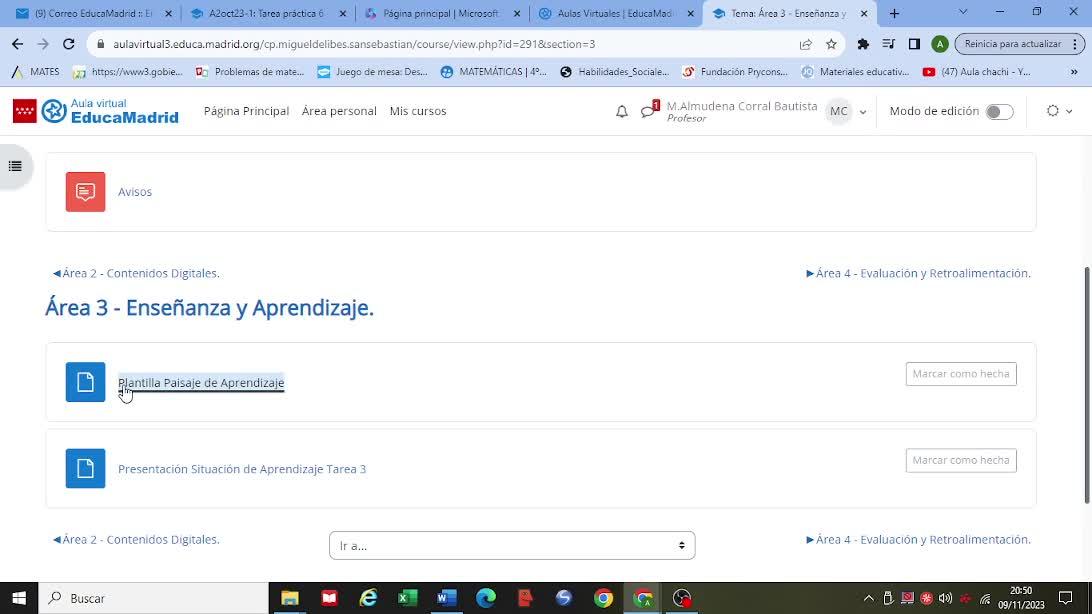Click the MC user avatar
Viewport: 1092px width, 614px height.
tap(838, 111)
